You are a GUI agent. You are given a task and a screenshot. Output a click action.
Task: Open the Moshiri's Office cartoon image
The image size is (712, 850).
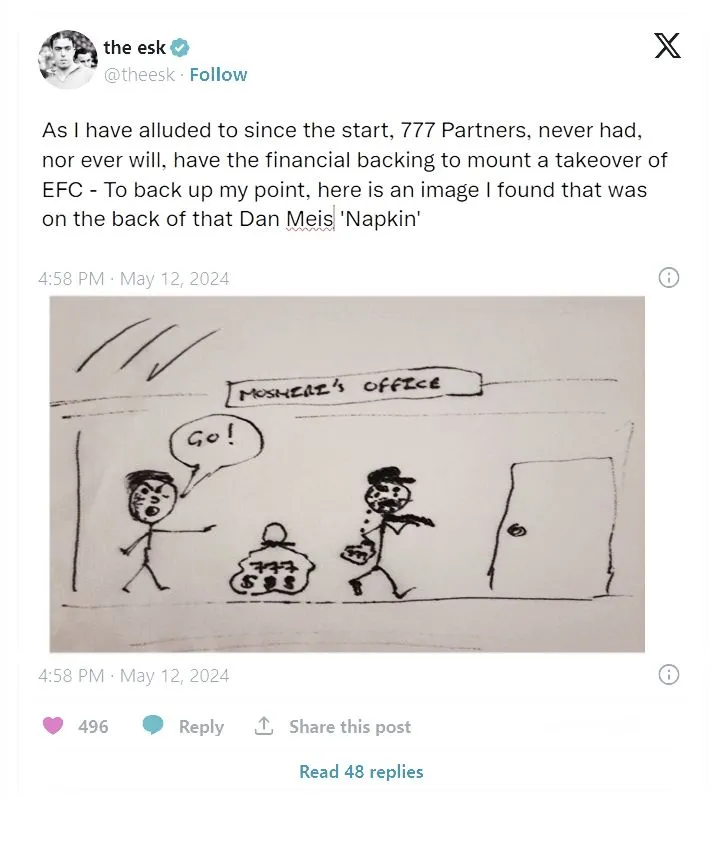tap(347, 474)
